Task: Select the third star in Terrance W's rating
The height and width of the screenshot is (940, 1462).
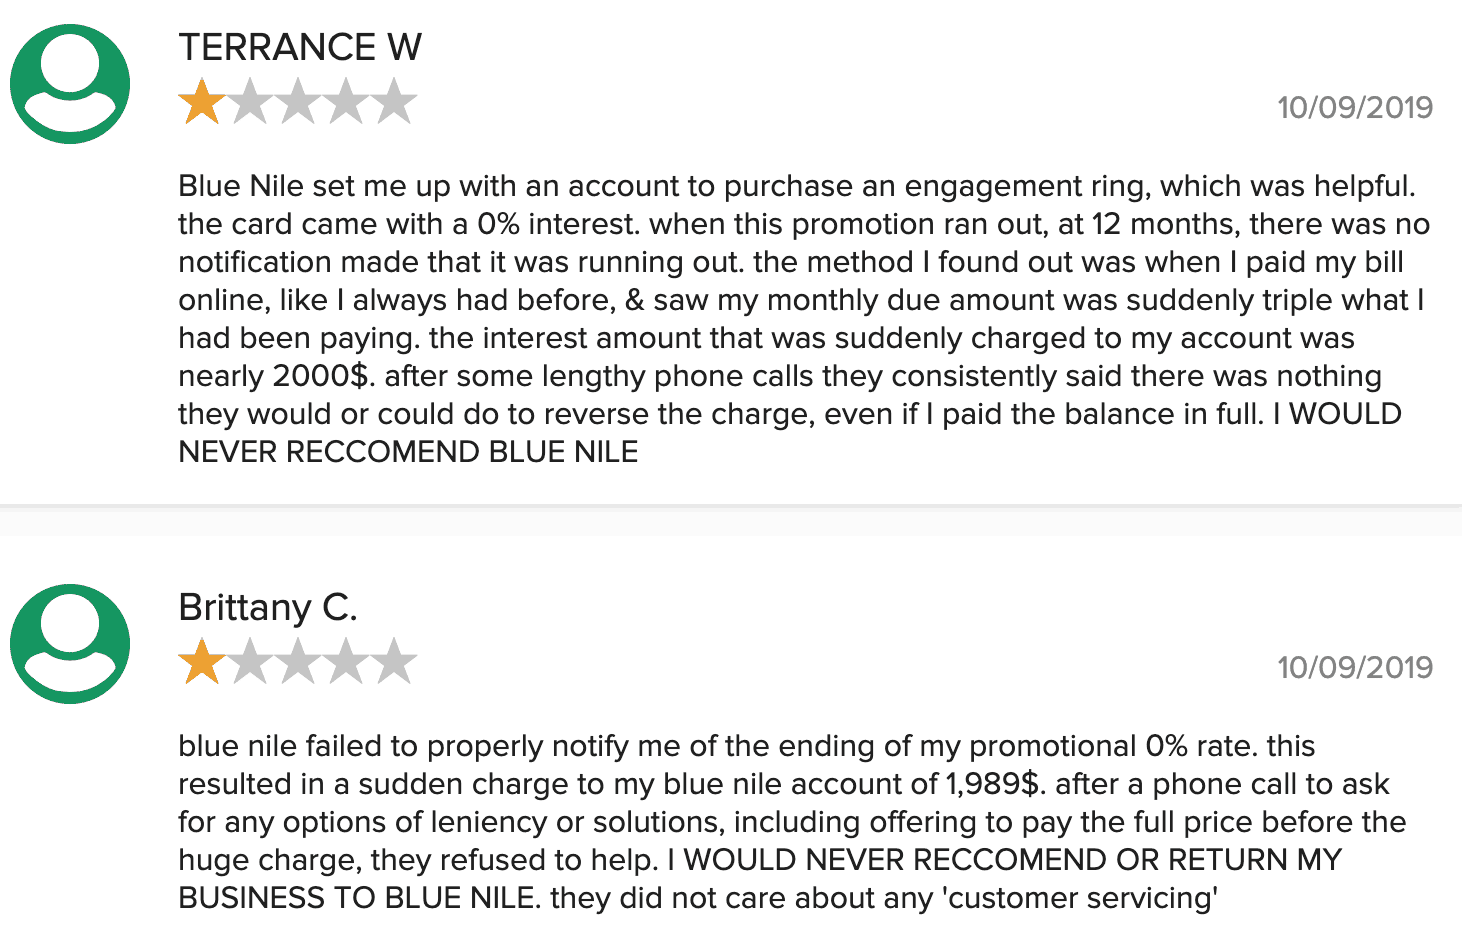Action: [298, 102]
